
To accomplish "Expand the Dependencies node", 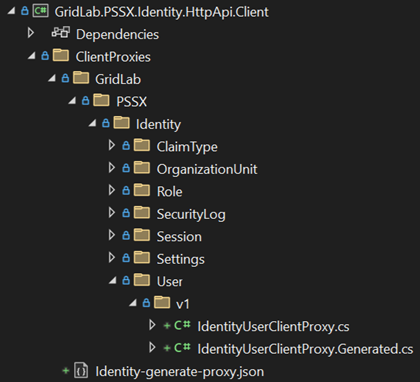I will tap(31, 33).
